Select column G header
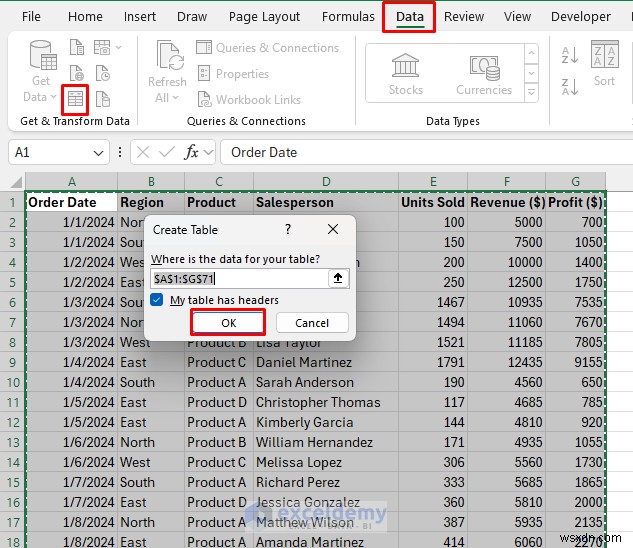The image size is (633, 548). (575, 182)
